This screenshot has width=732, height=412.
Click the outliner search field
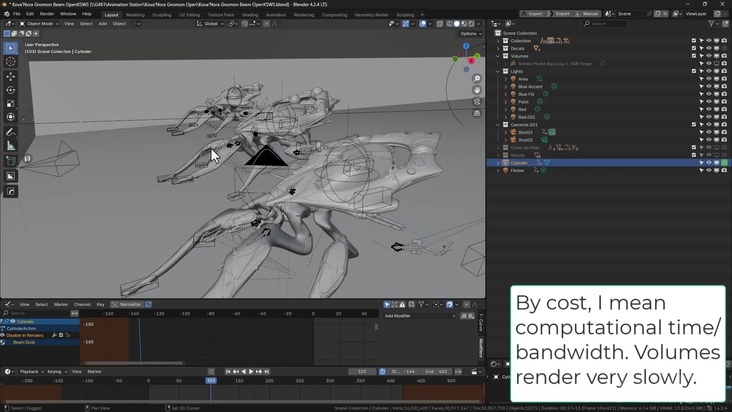click(604, 23)
